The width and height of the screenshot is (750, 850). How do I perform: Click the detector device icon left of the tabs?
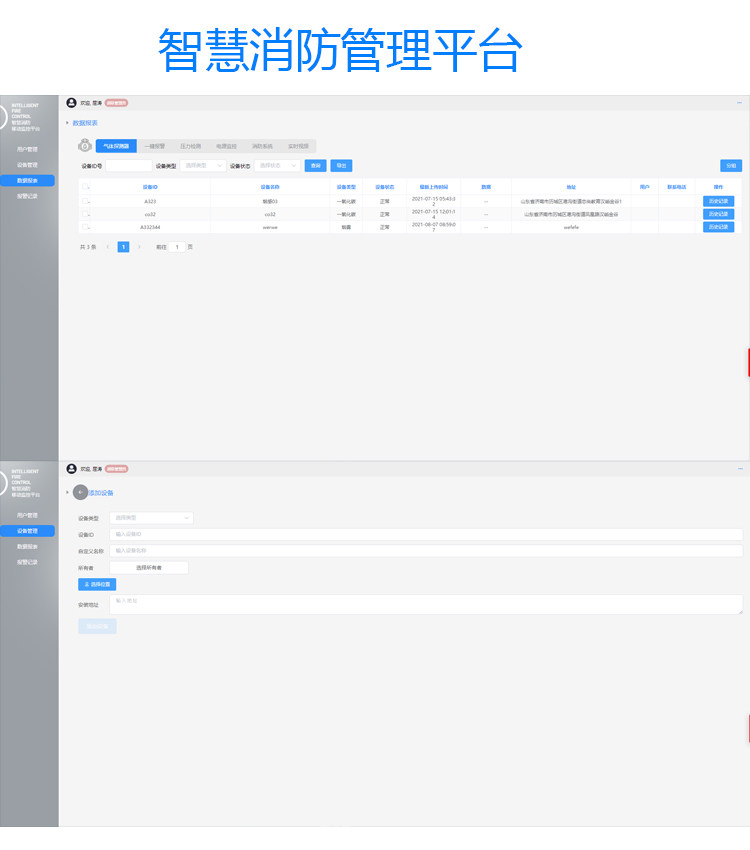(x=85, y=145)
